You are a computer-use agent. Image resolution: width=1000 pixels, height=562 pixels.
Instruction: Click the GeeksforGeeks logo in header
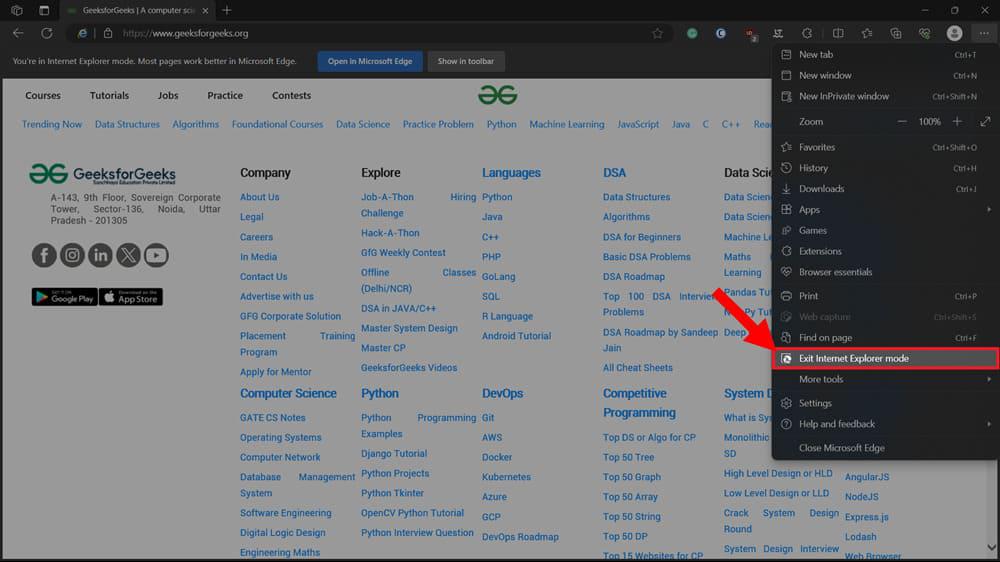coord(497,95)
